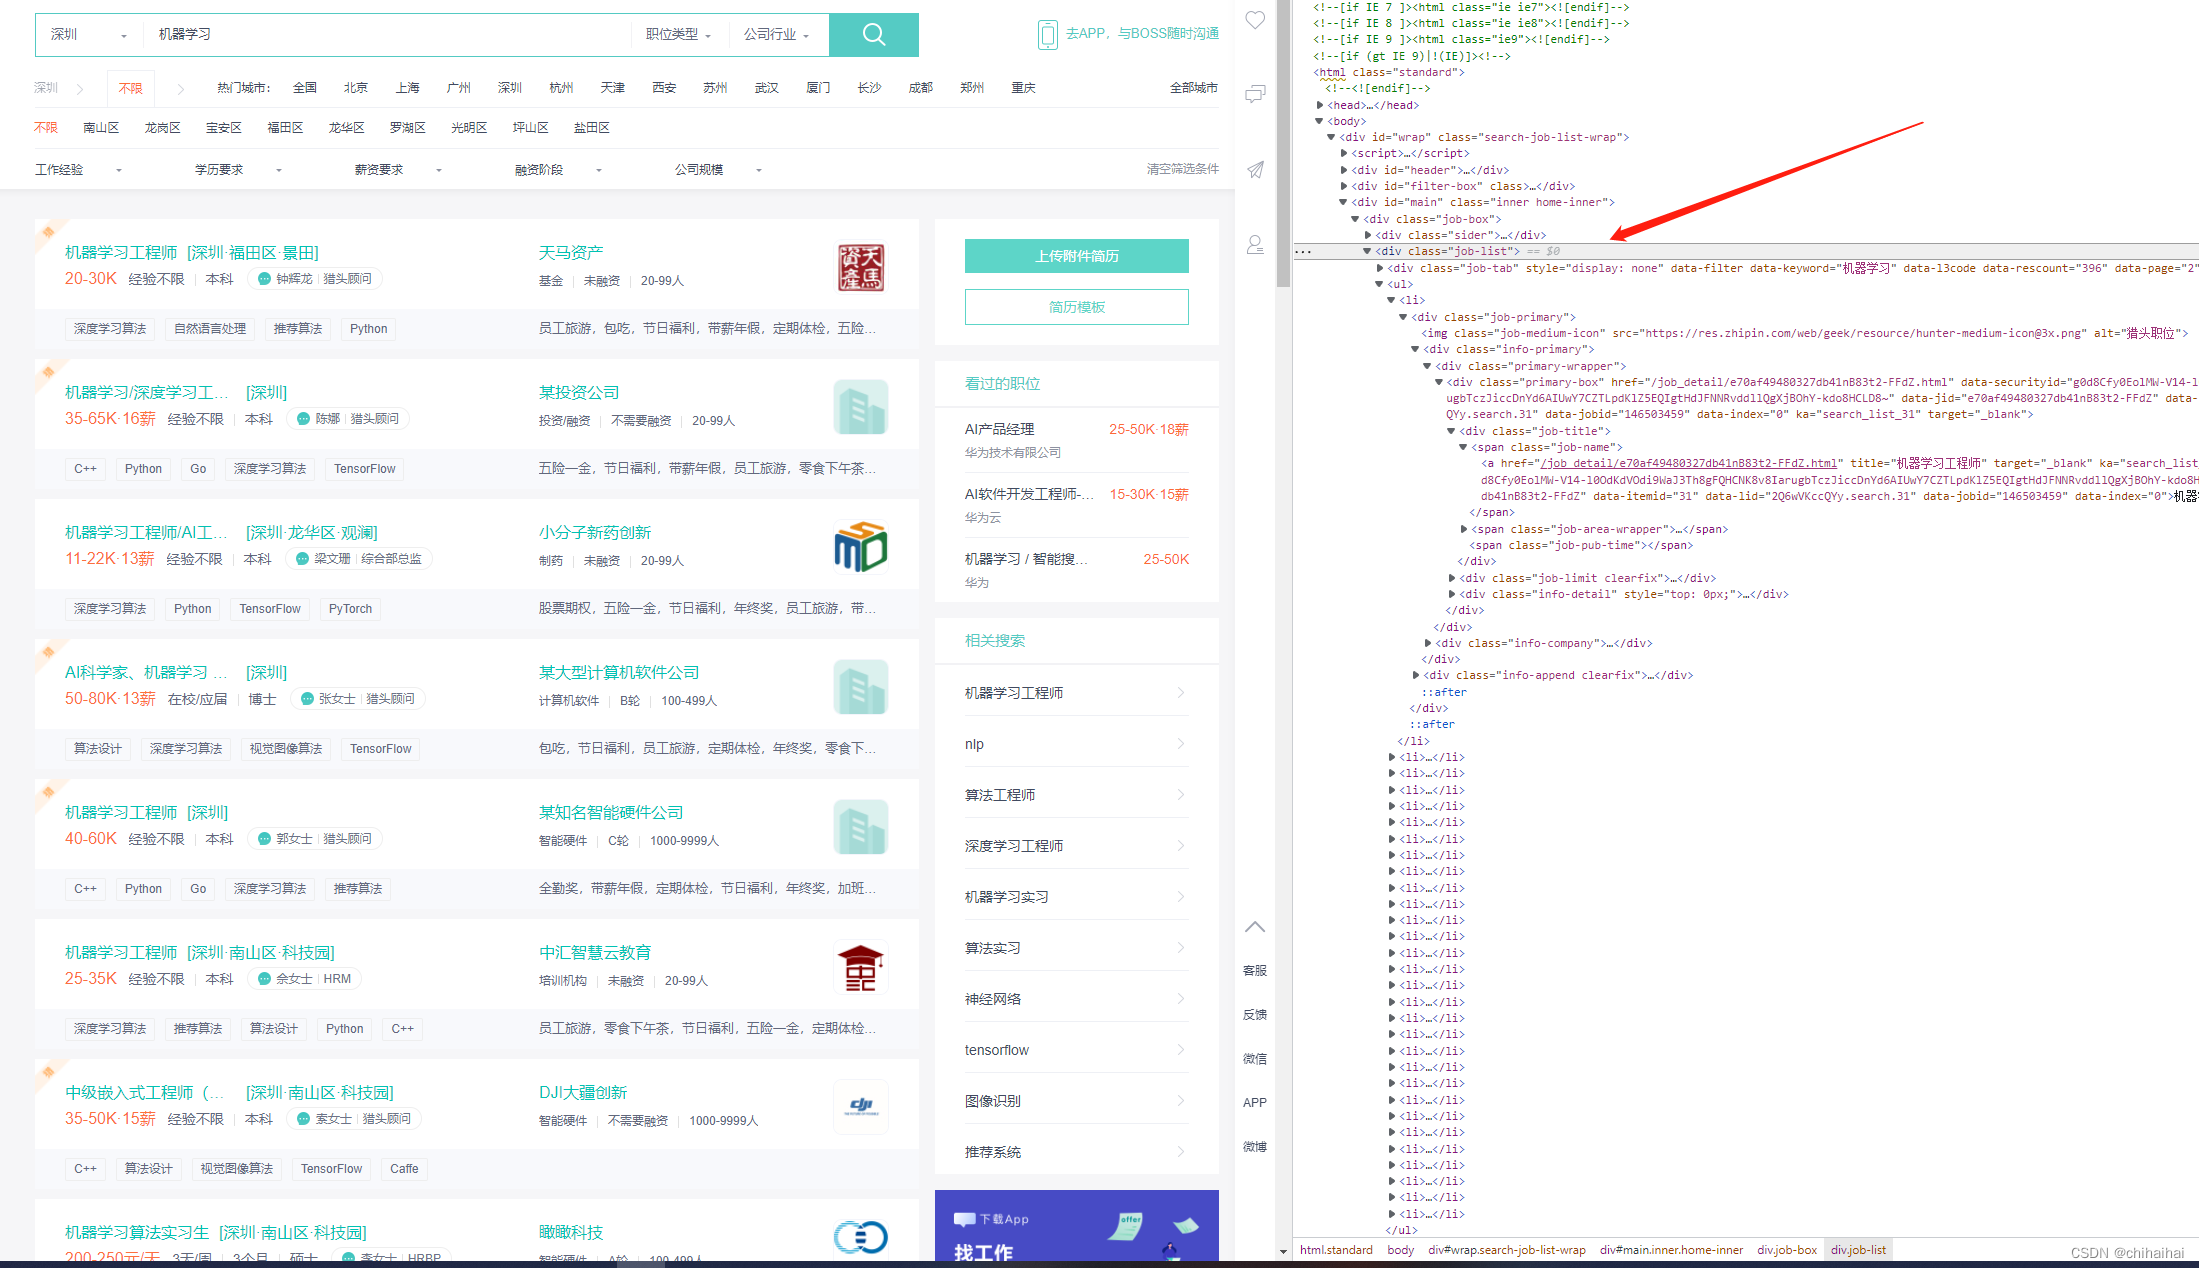Screen dimensions: 2199x1268
Task: Click the 上传附件简历 button
Action: 1076,256
